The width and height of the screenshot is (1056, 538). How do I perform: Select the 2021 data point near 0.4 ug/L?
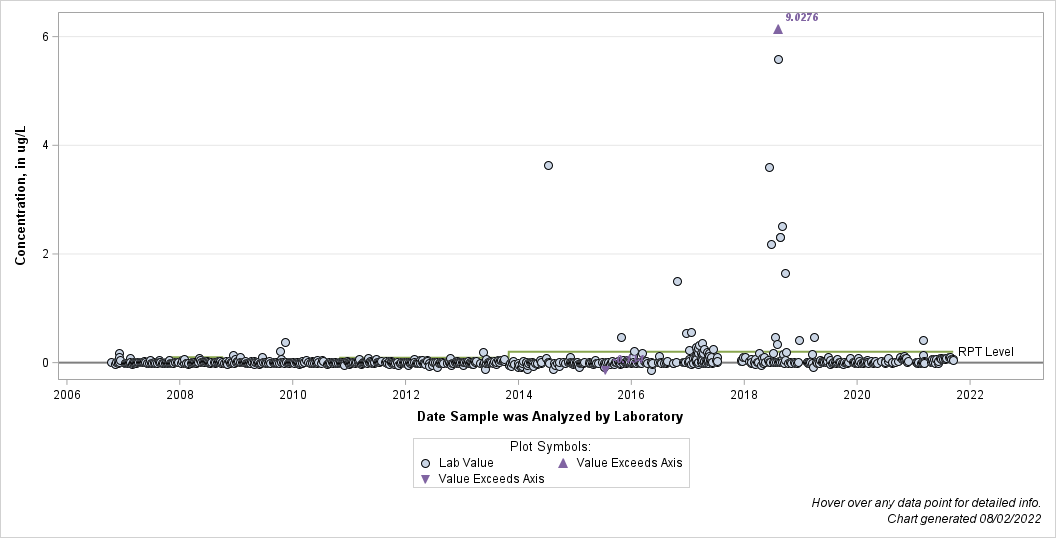pyautogui.click(x=923, y=341)
